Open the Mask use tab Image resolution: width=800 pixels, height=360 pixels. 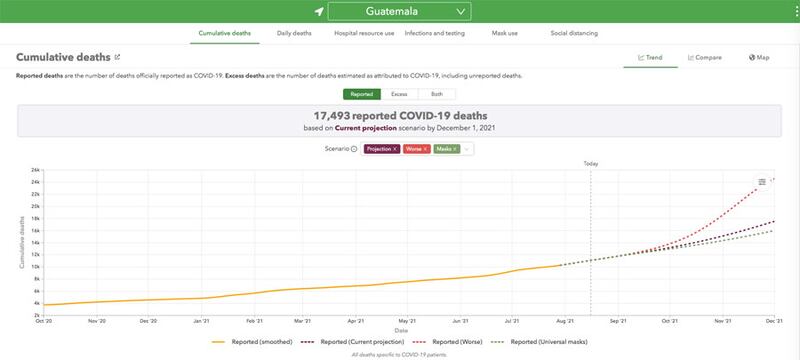[505, 33]
